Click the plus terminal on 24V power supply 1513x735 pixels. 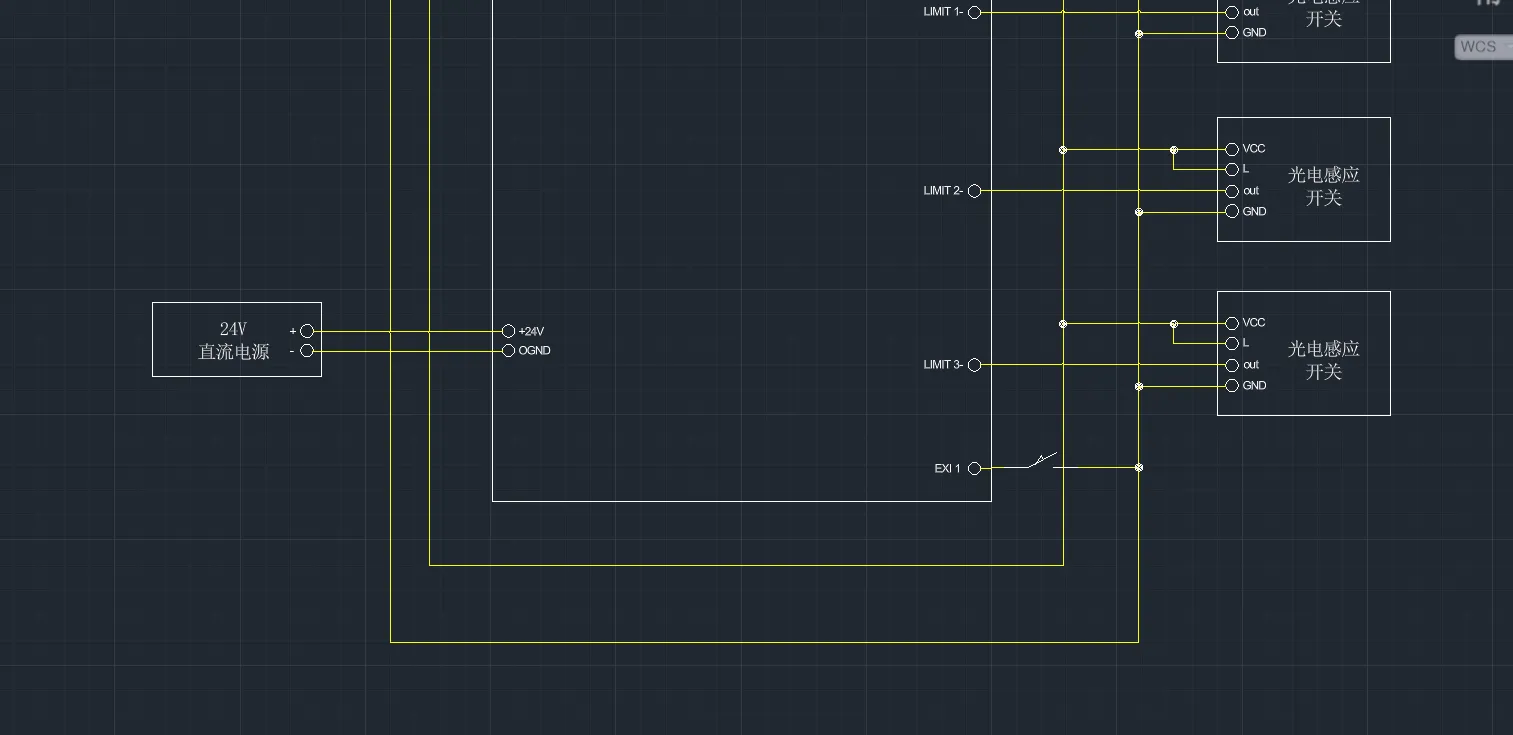307,331
